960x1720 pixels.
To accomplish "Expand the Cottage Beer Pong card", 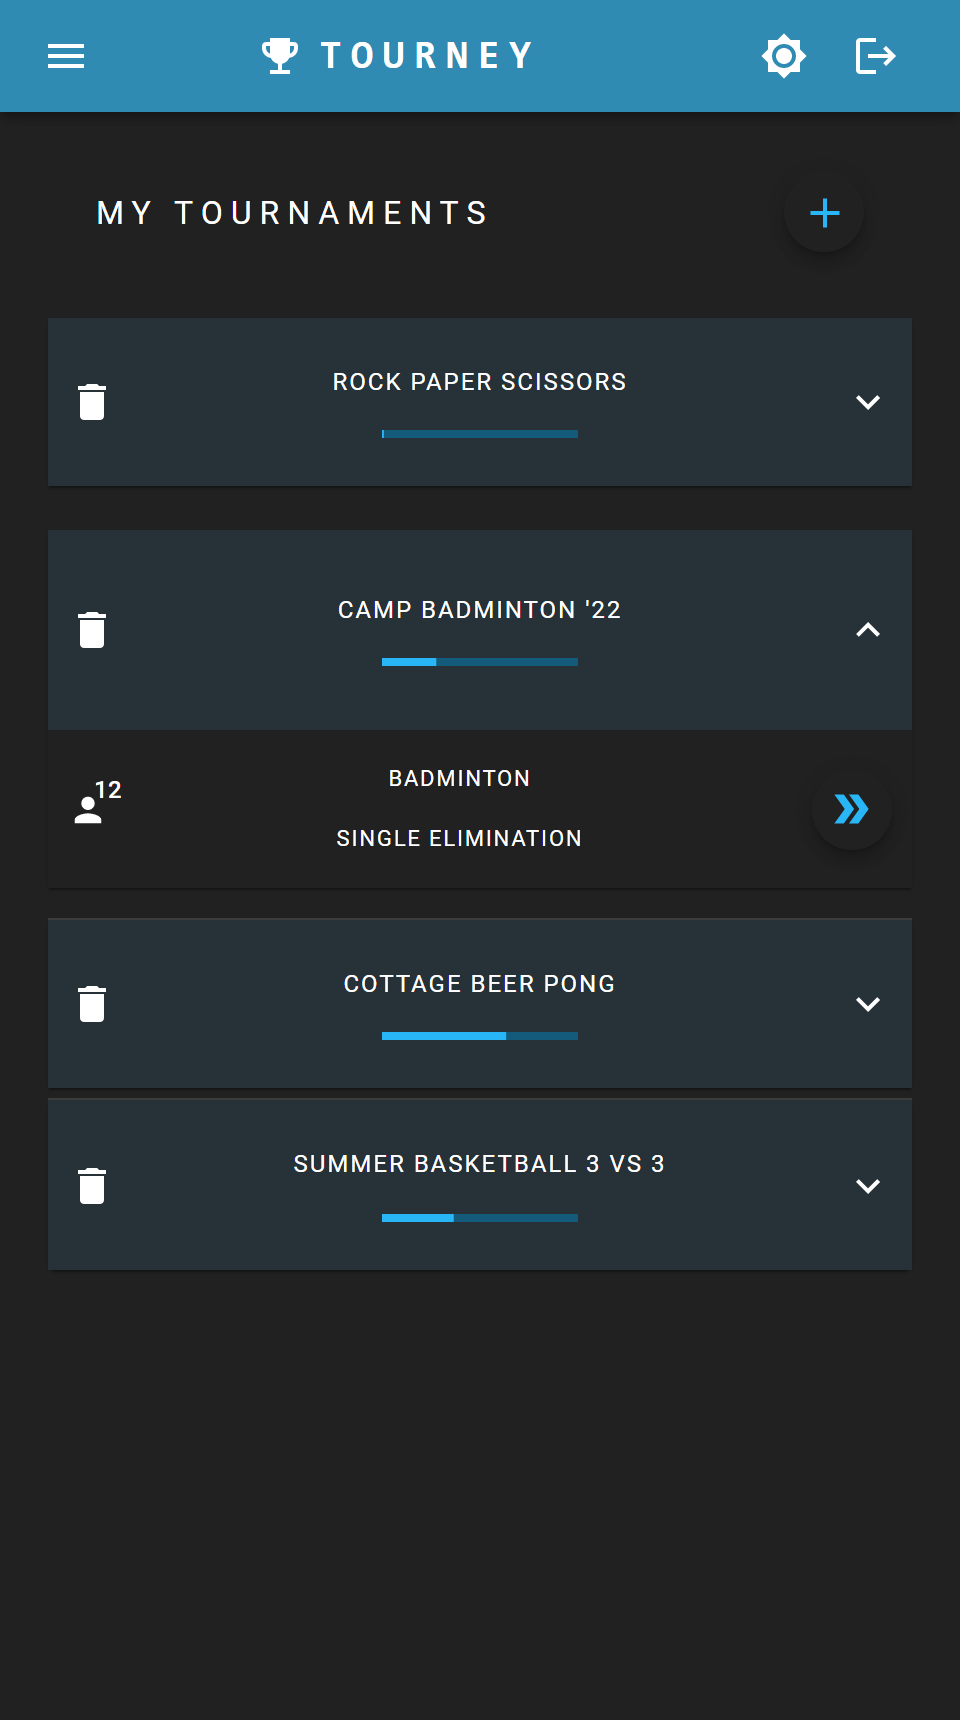I will coord(868,1004).
